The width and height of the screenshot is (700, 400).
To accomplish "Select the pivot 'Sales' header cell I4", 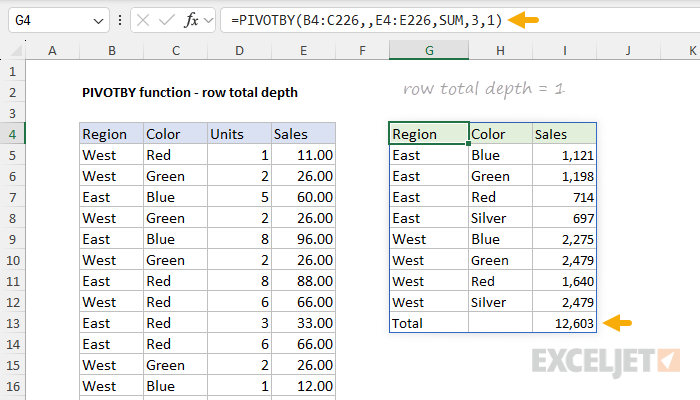I will 564,134.
